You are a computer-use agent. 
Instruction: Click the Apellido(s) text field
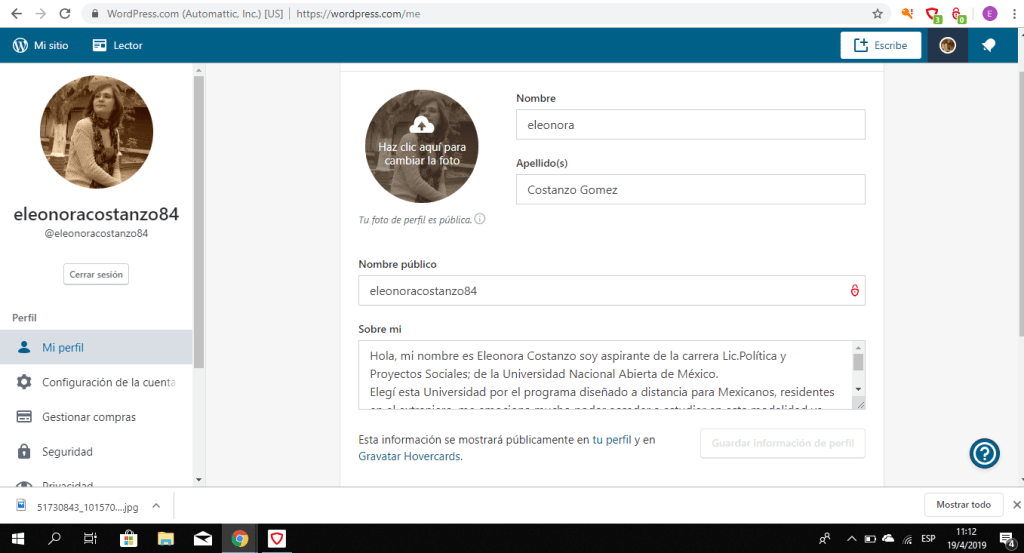pos(690,189)
